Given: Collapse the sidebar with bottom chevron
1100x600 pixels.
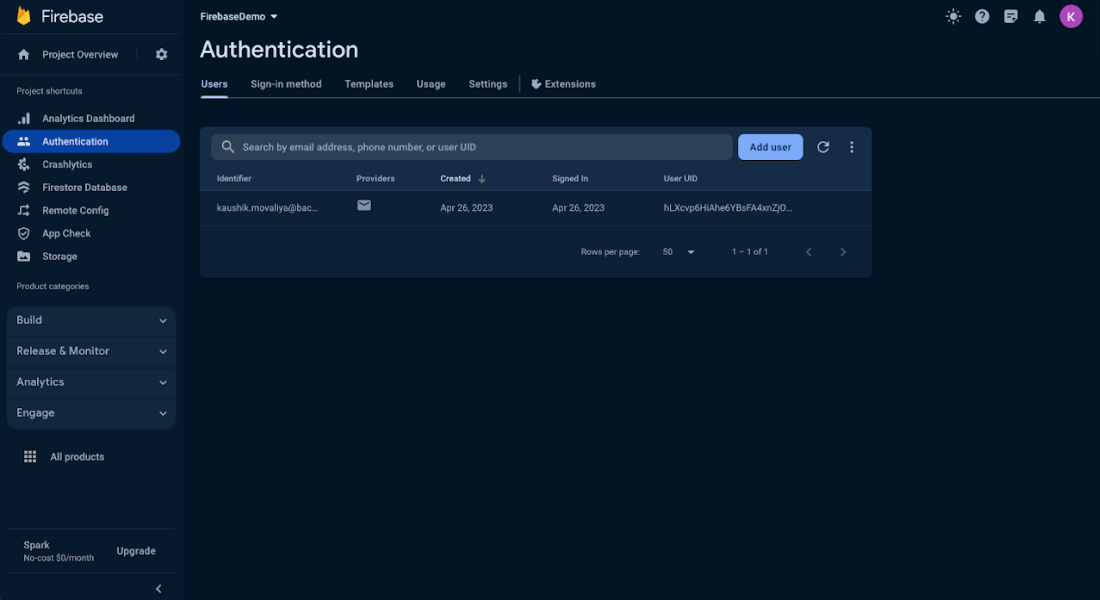Looking at the screenshot, I should point(159,589).
